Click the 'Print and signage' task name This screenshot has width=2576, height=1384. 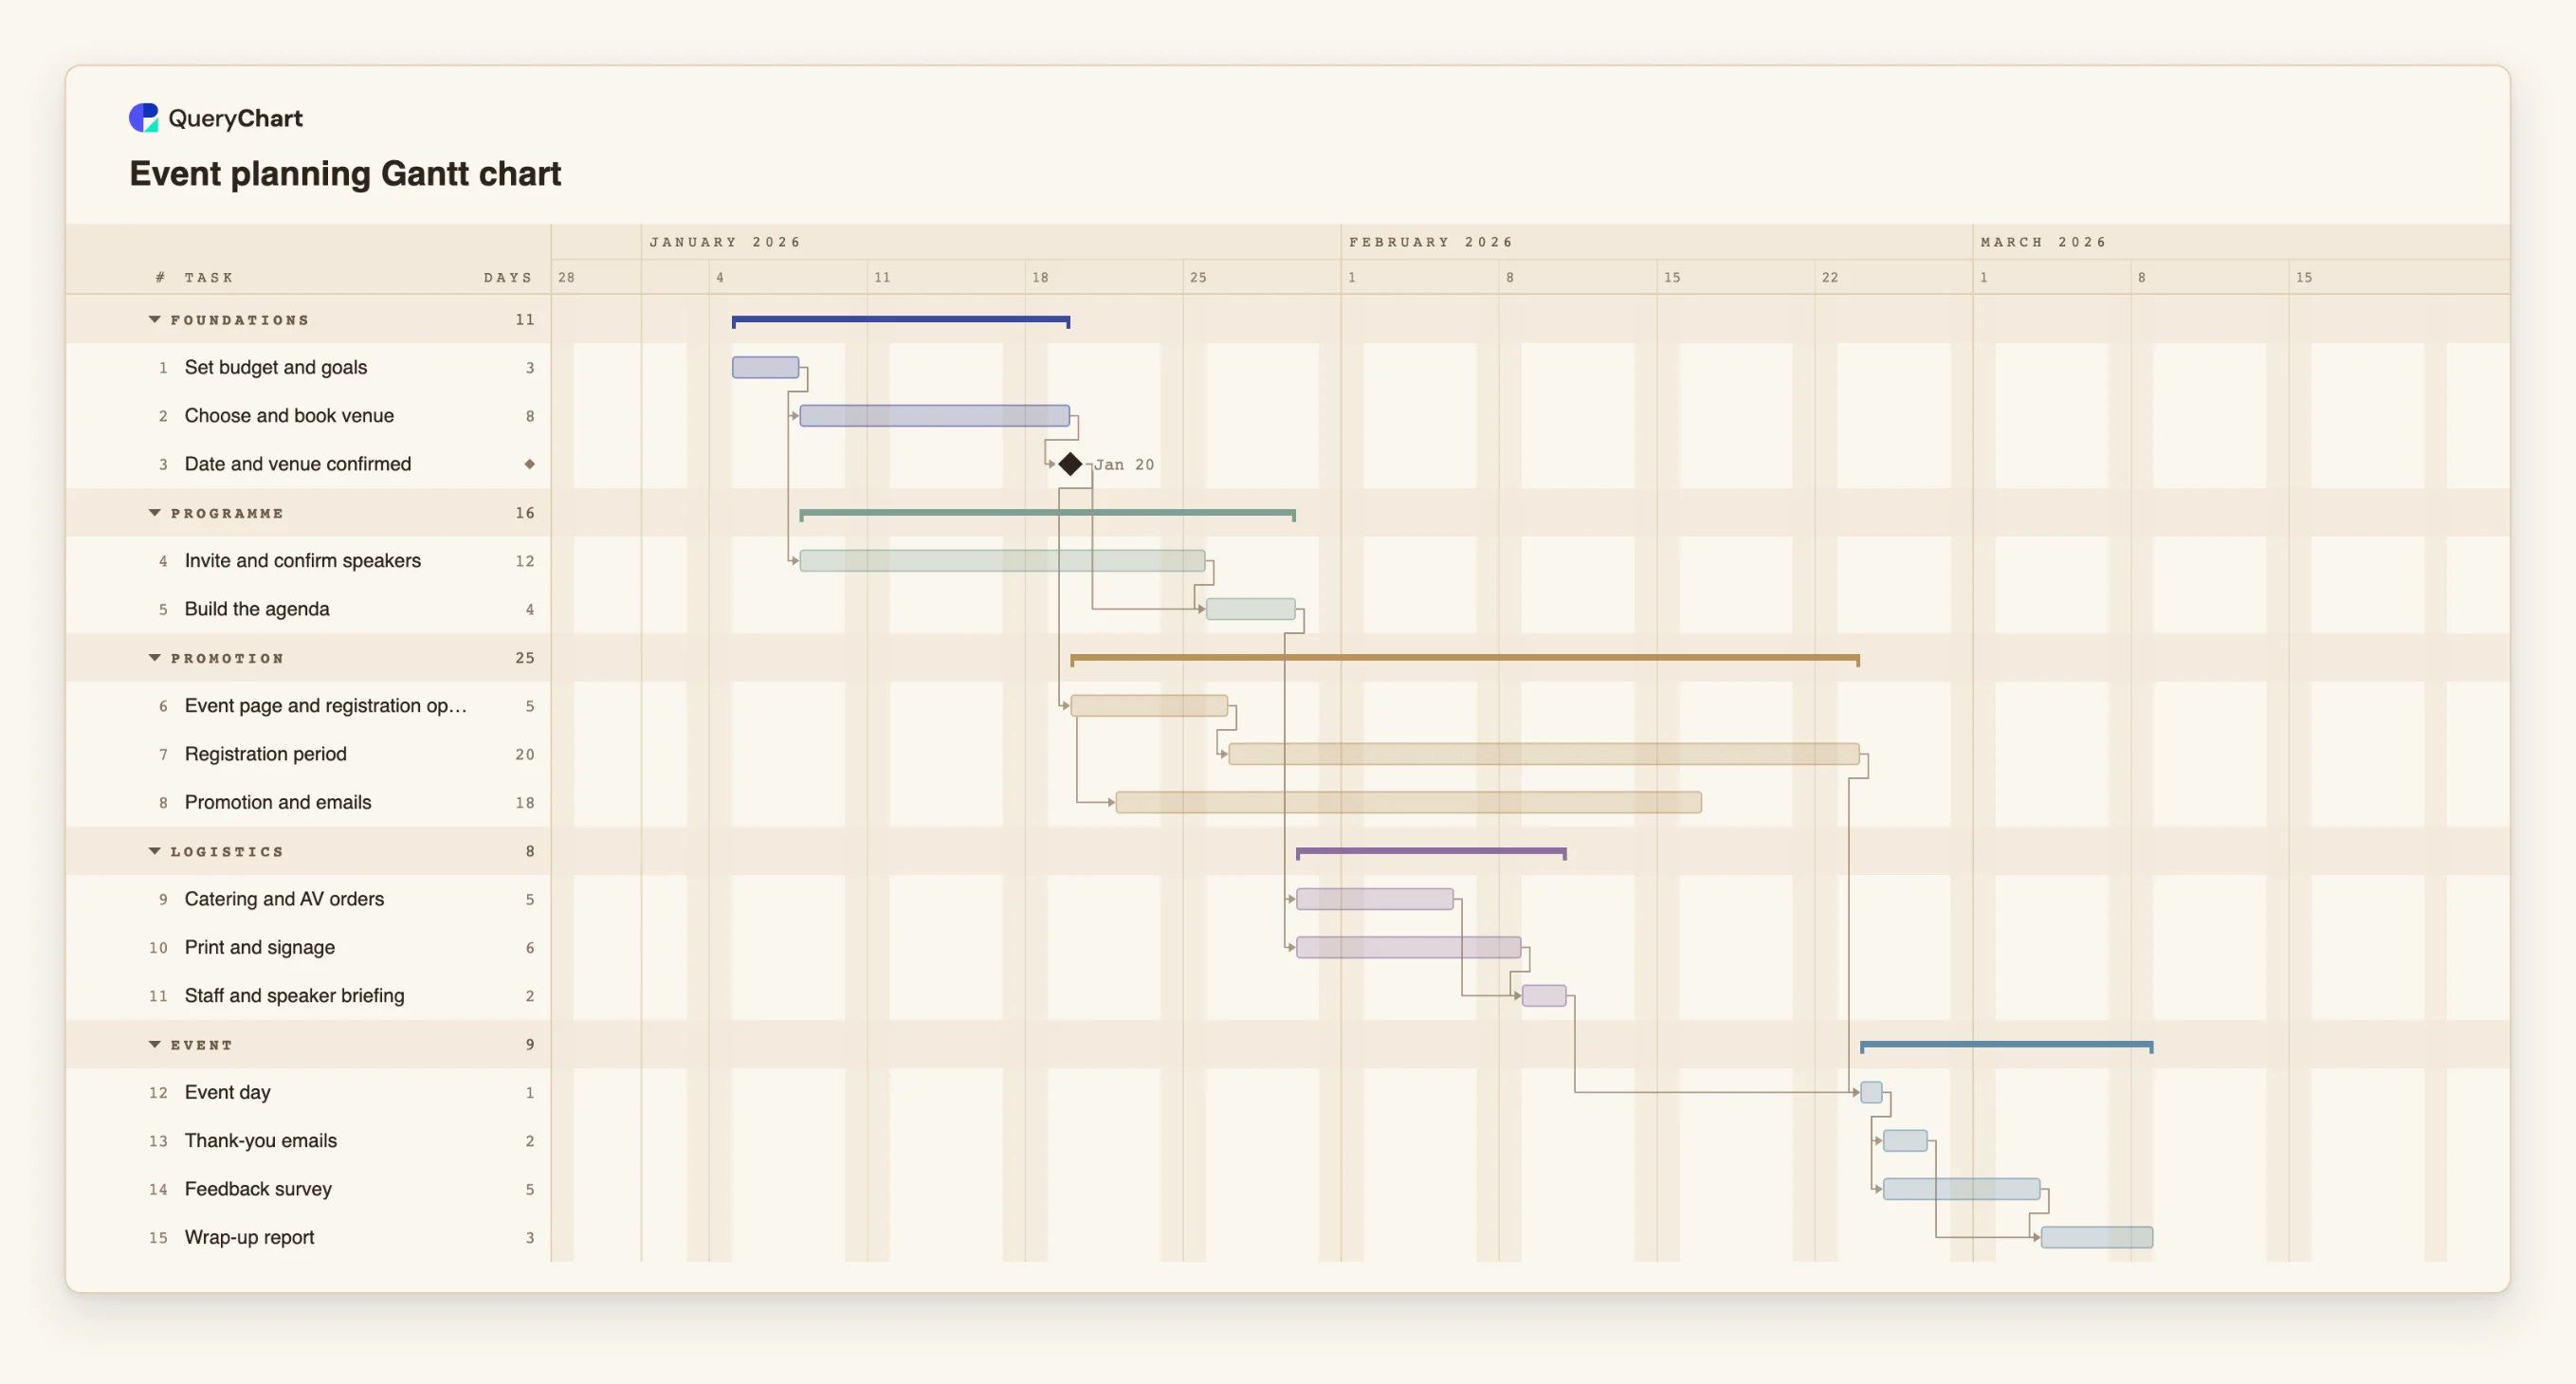pos(260,947)
